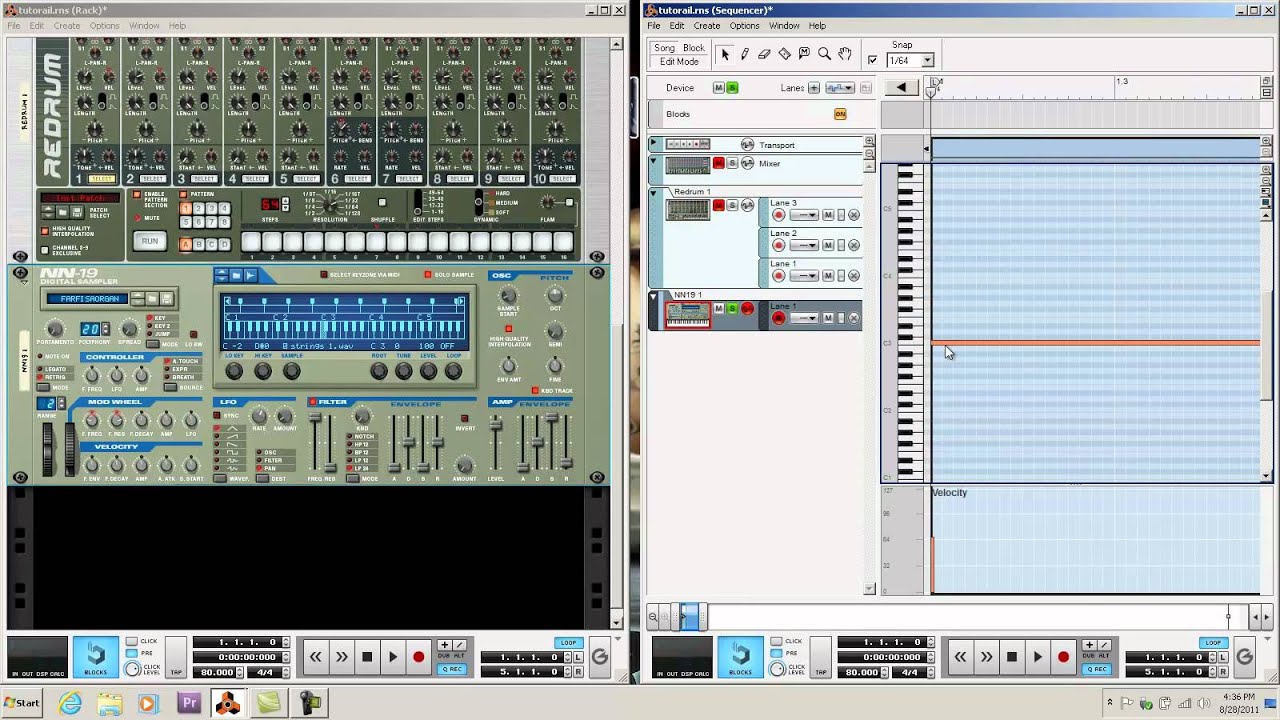The height and width of the screenshot is (720, 1280).
Task: Click Play in the Sequencer transport panel
Action: click(1038, 657)
